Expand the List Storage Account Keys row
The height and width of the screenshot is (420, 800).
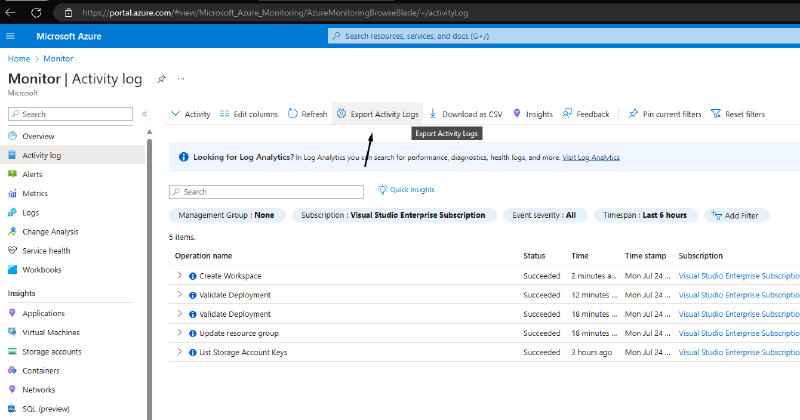(x=179, y=352)
